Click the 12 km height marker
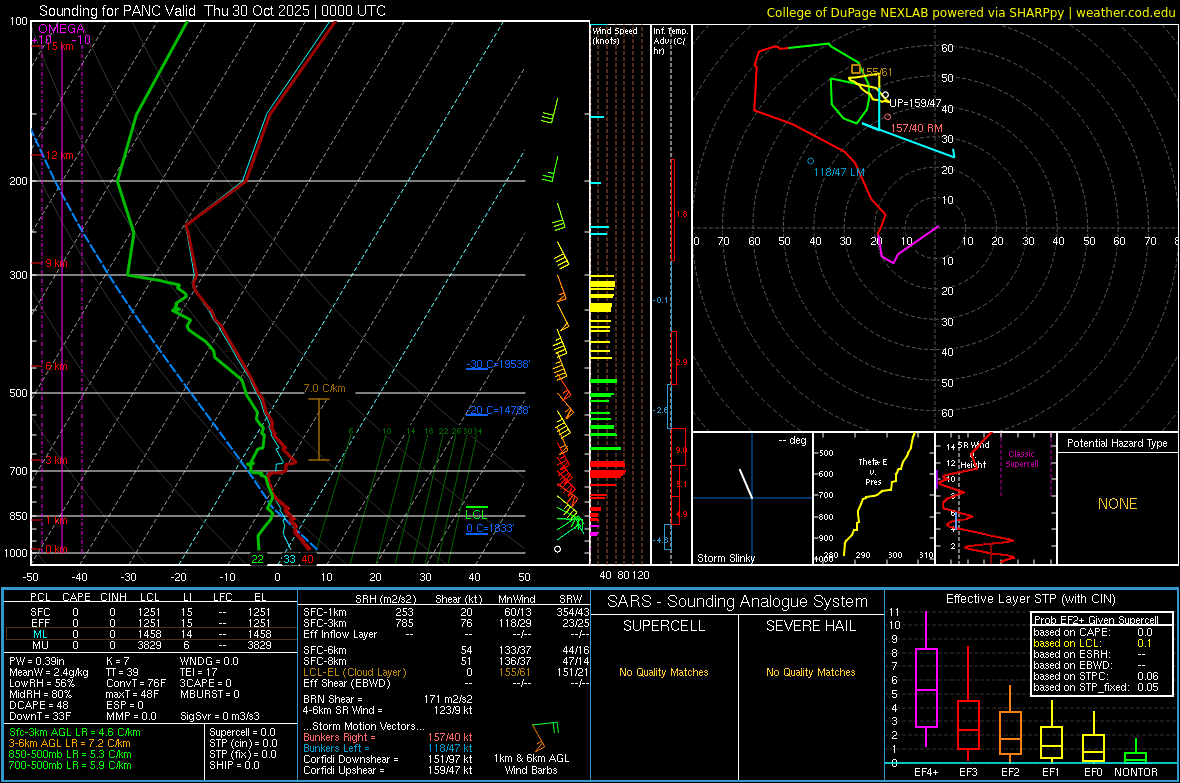The height and width of the screenshot is (783, 1180). click(x=60, y=155)
